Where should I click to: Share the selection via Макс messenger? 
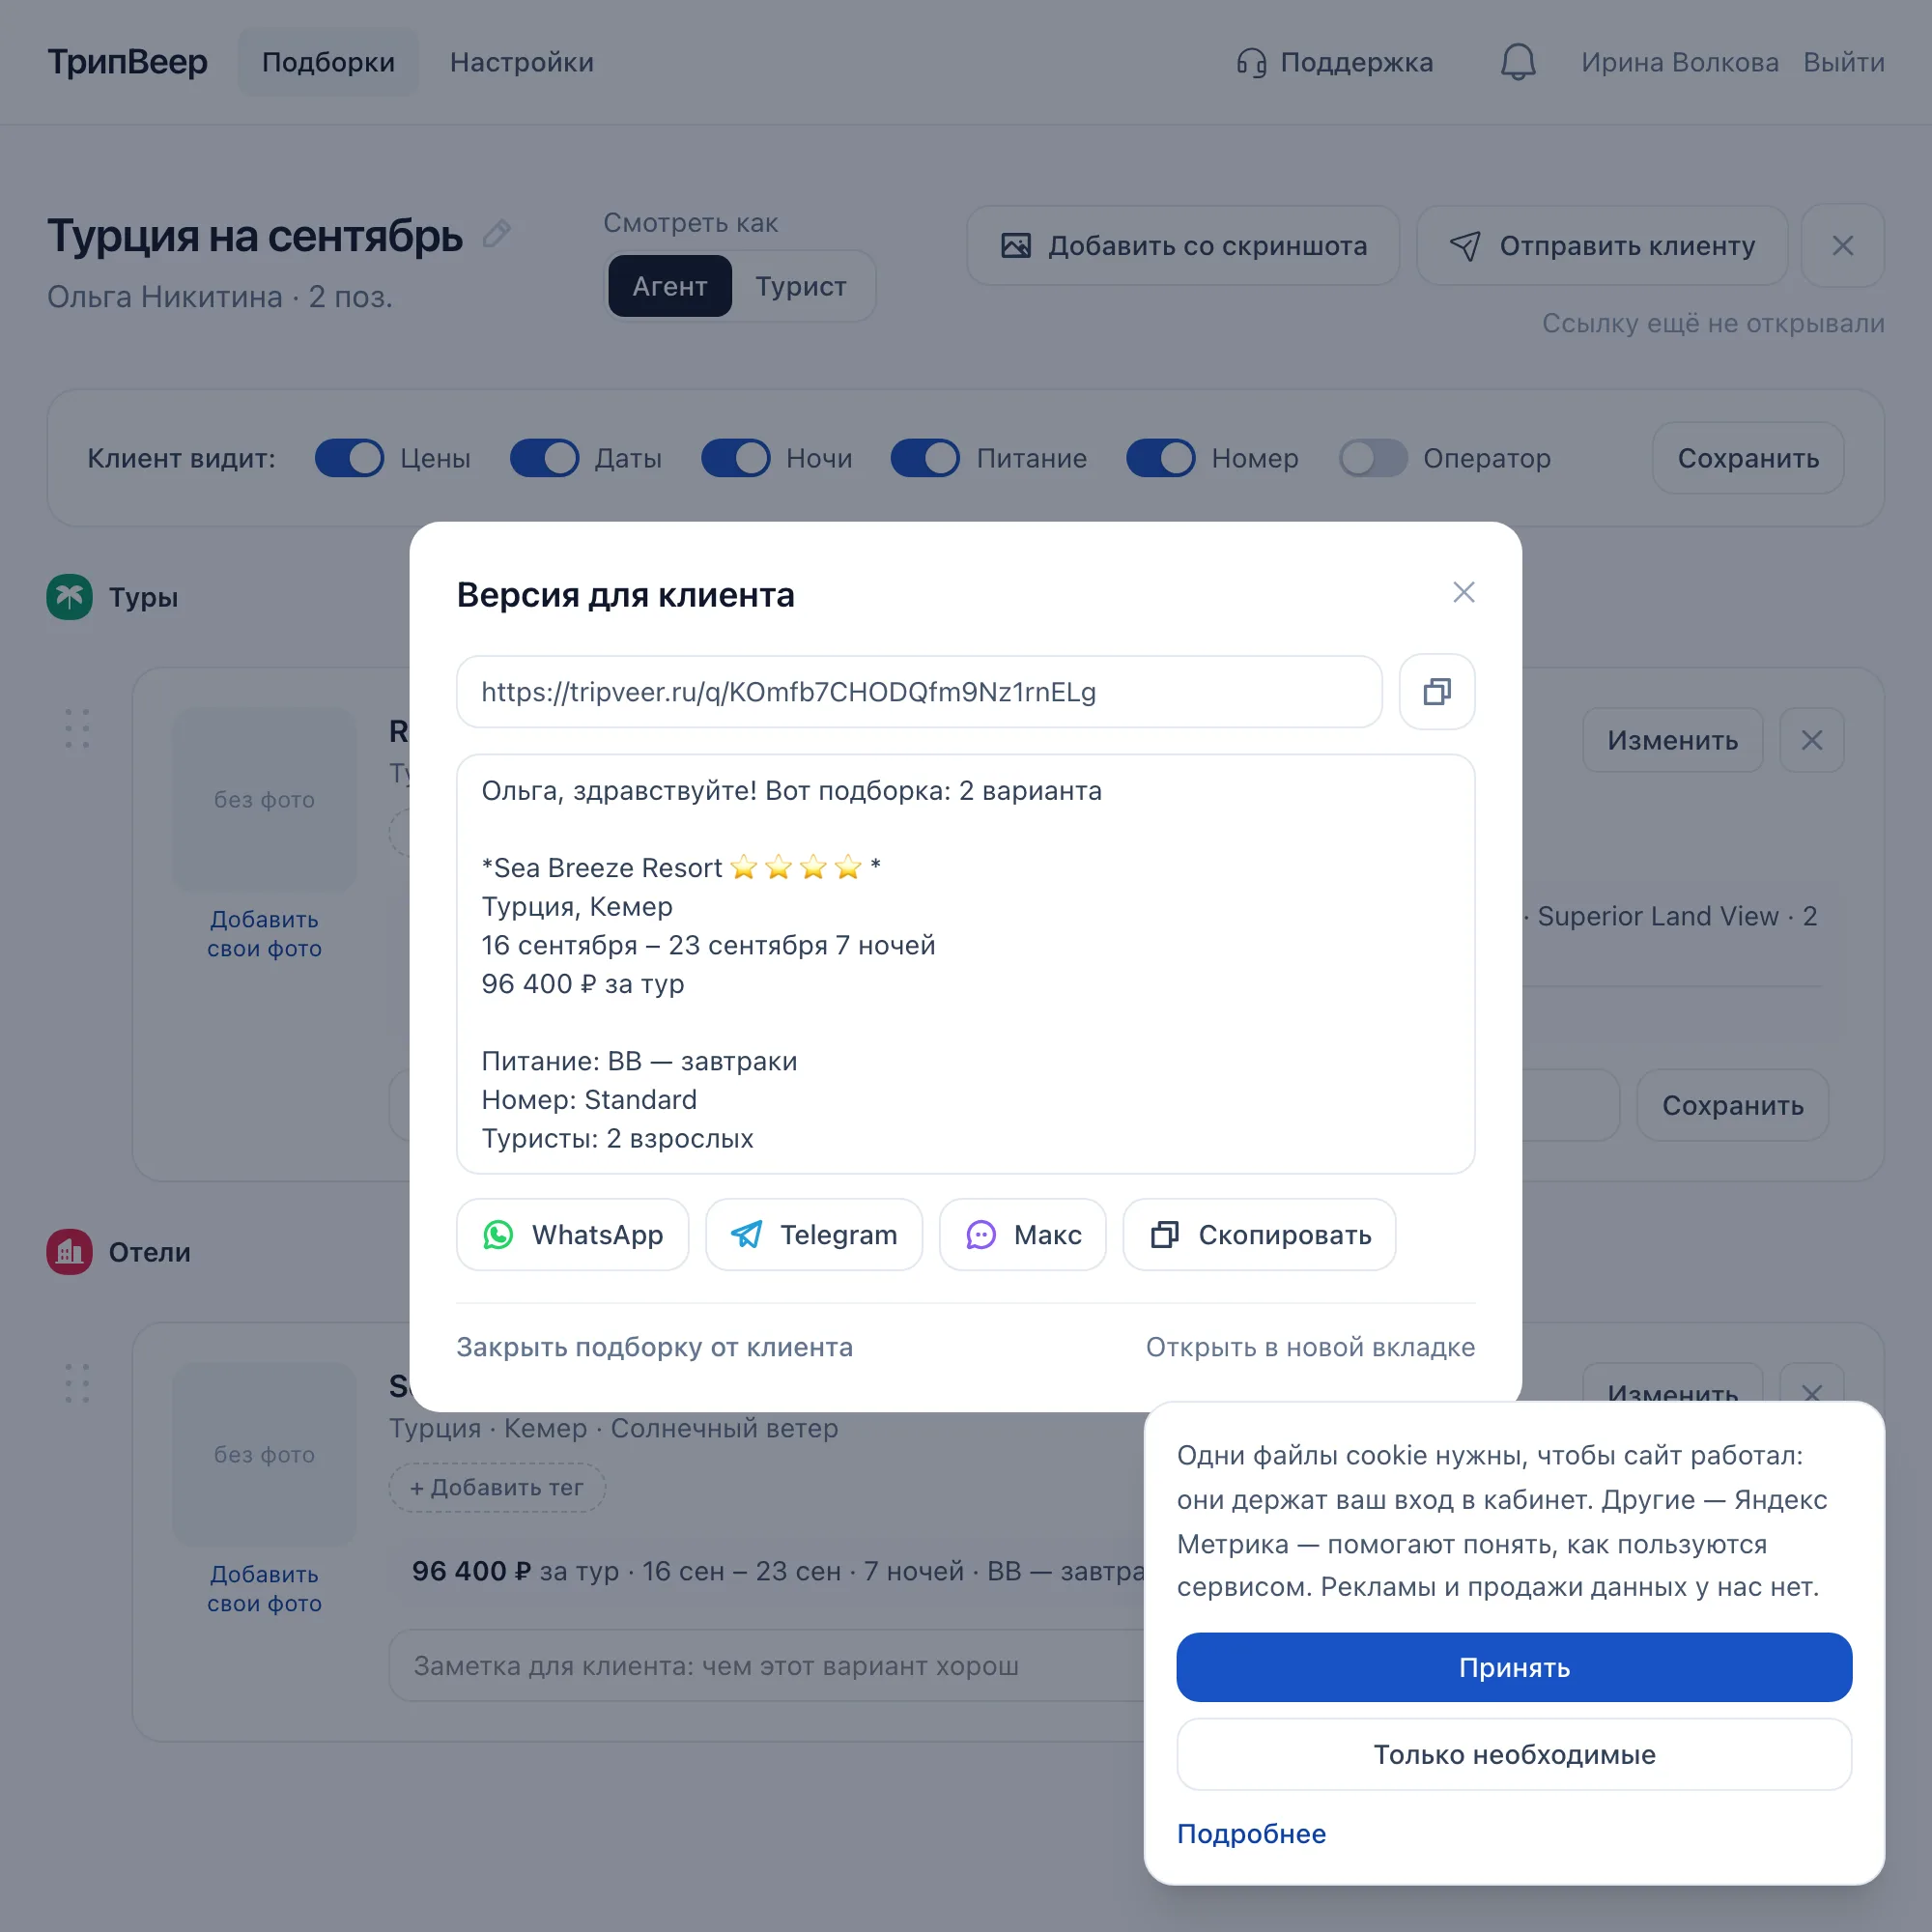[1022, 1234]
